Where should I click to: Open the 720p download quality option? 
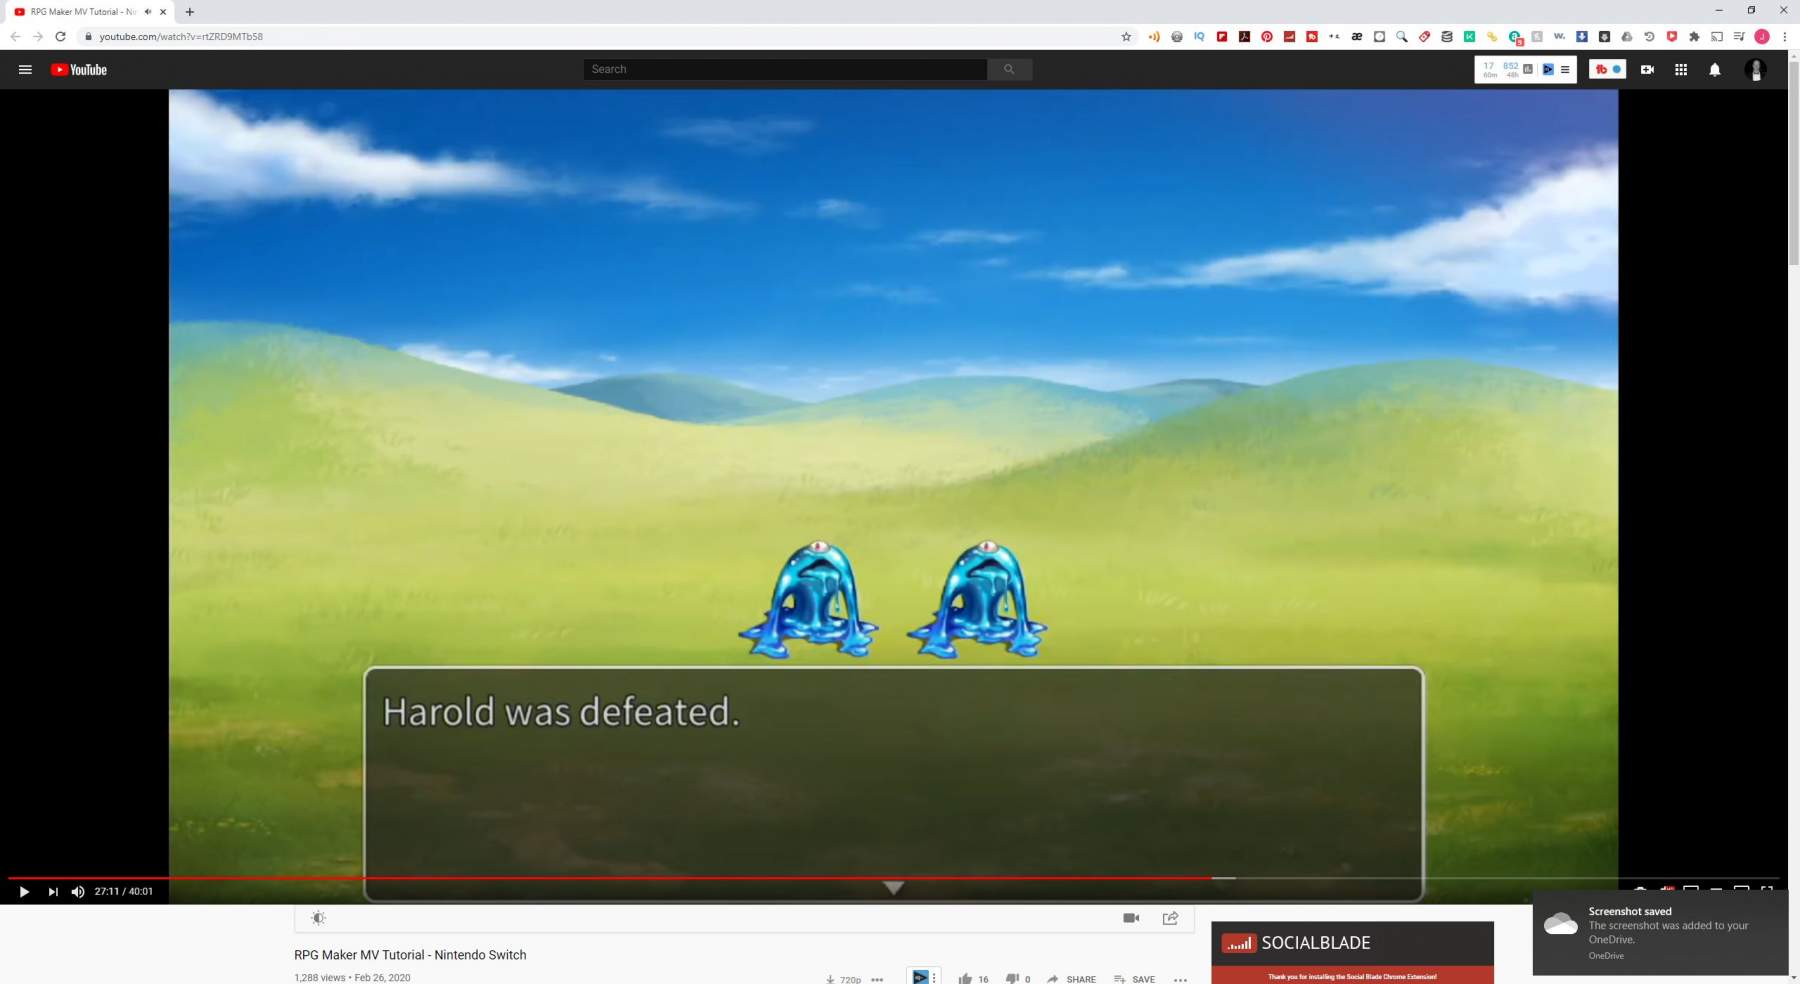(x=843, y=979)
